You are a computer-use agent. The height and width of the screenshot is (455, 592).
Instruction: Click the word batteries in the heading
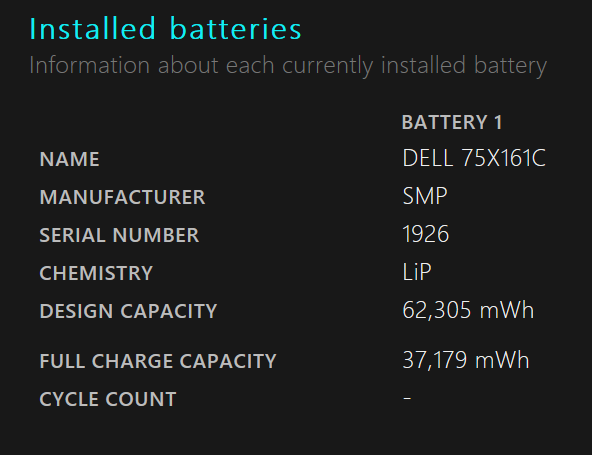235,28
